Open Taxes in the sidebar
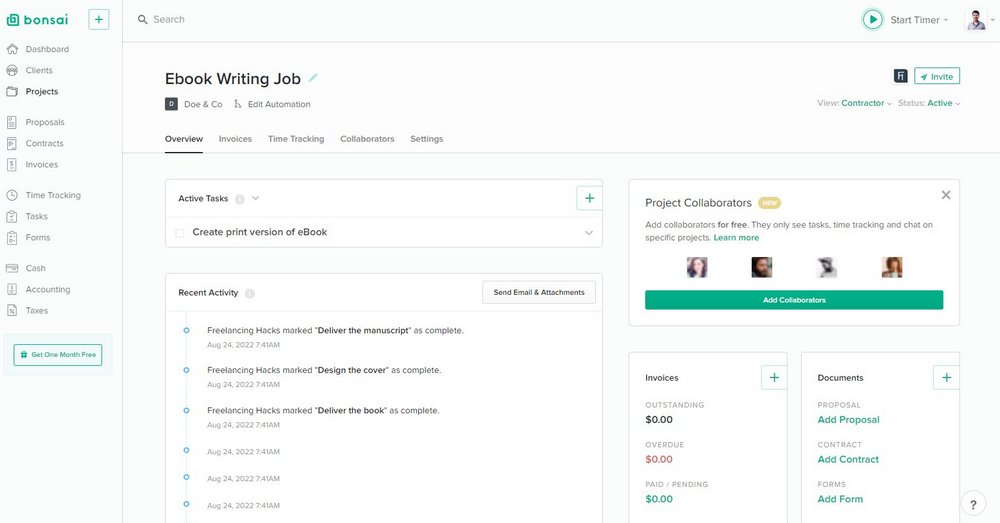Image resolution: width=1000 pixels, height=523 pixels. pos(36,311)
